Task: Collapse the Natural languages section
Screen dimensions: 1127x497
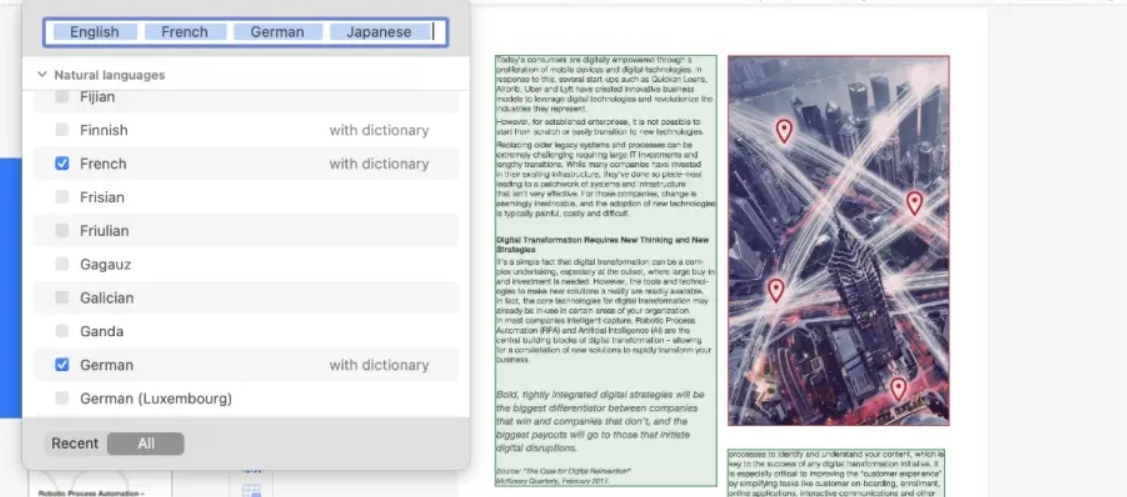Action: [42, 75]
